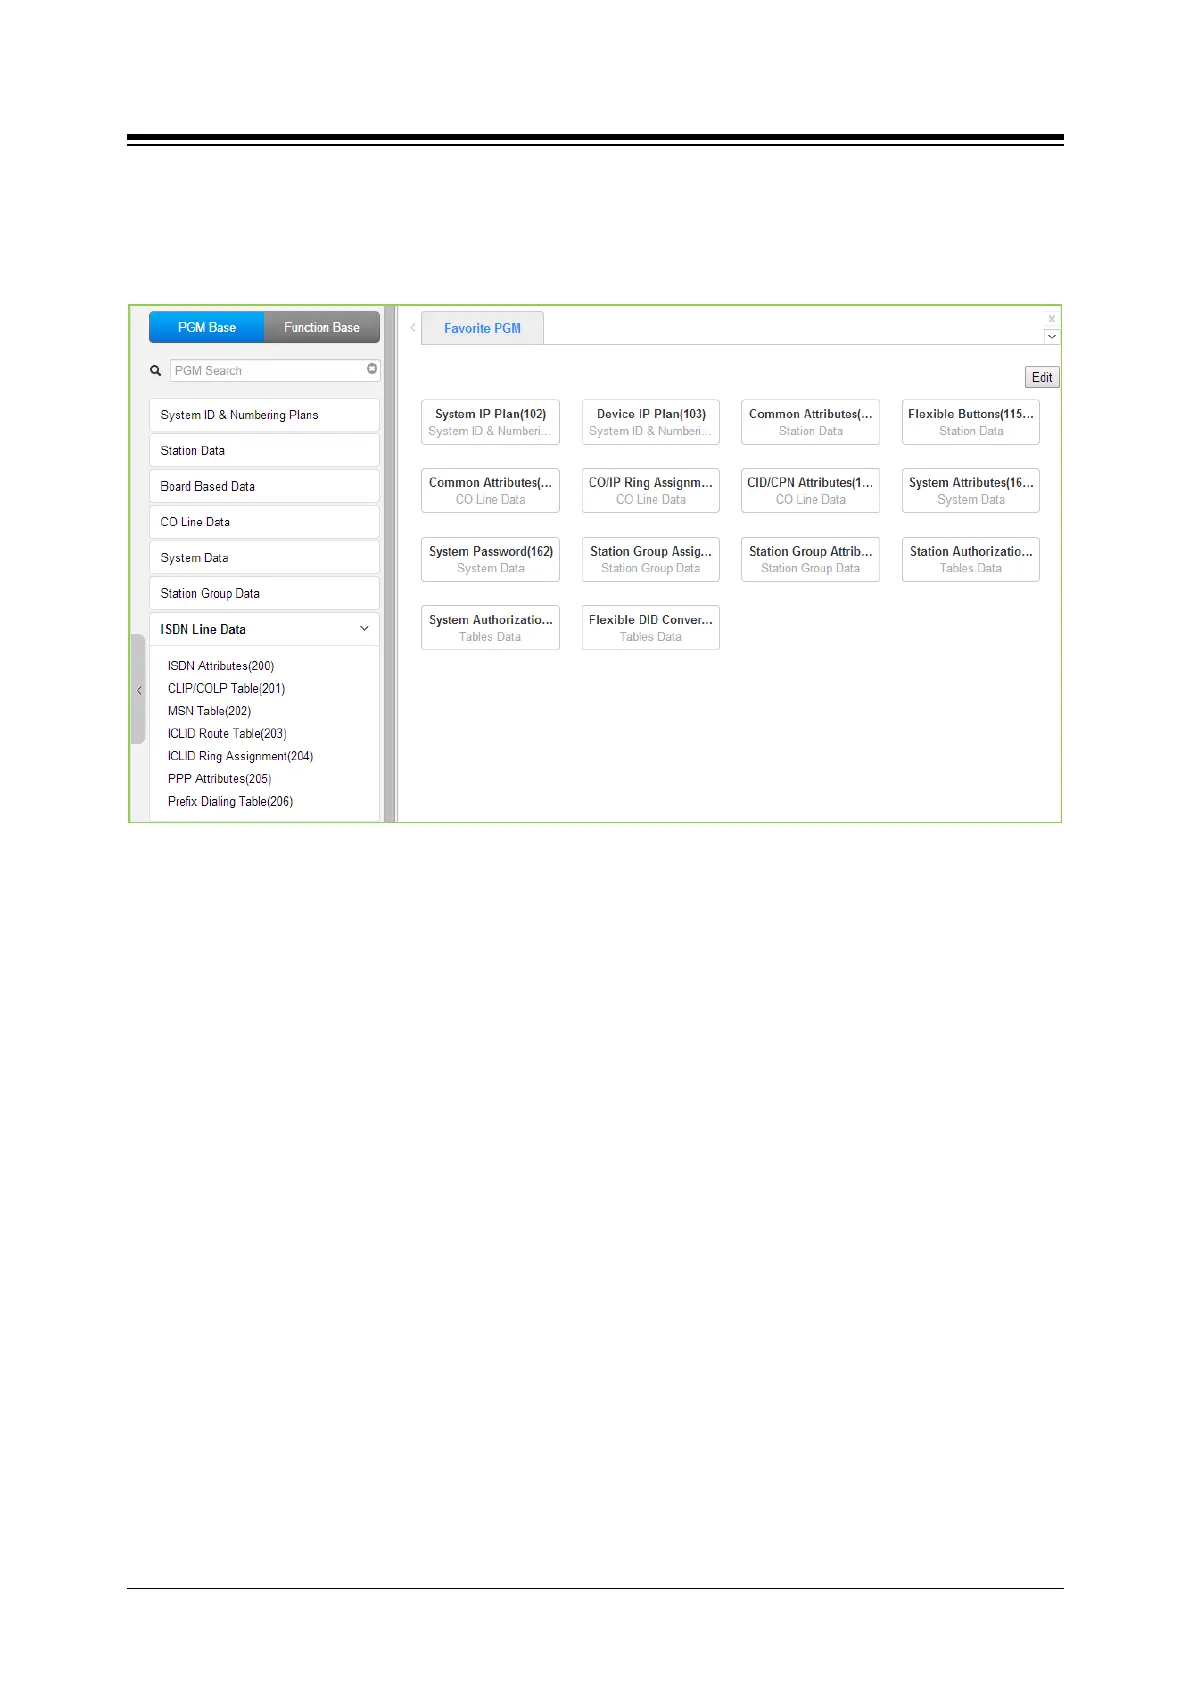The height and width of the screenshot is (1684, 1191).
Task: Click the PGM Search magnifier icon
Action: pos(156,370)
